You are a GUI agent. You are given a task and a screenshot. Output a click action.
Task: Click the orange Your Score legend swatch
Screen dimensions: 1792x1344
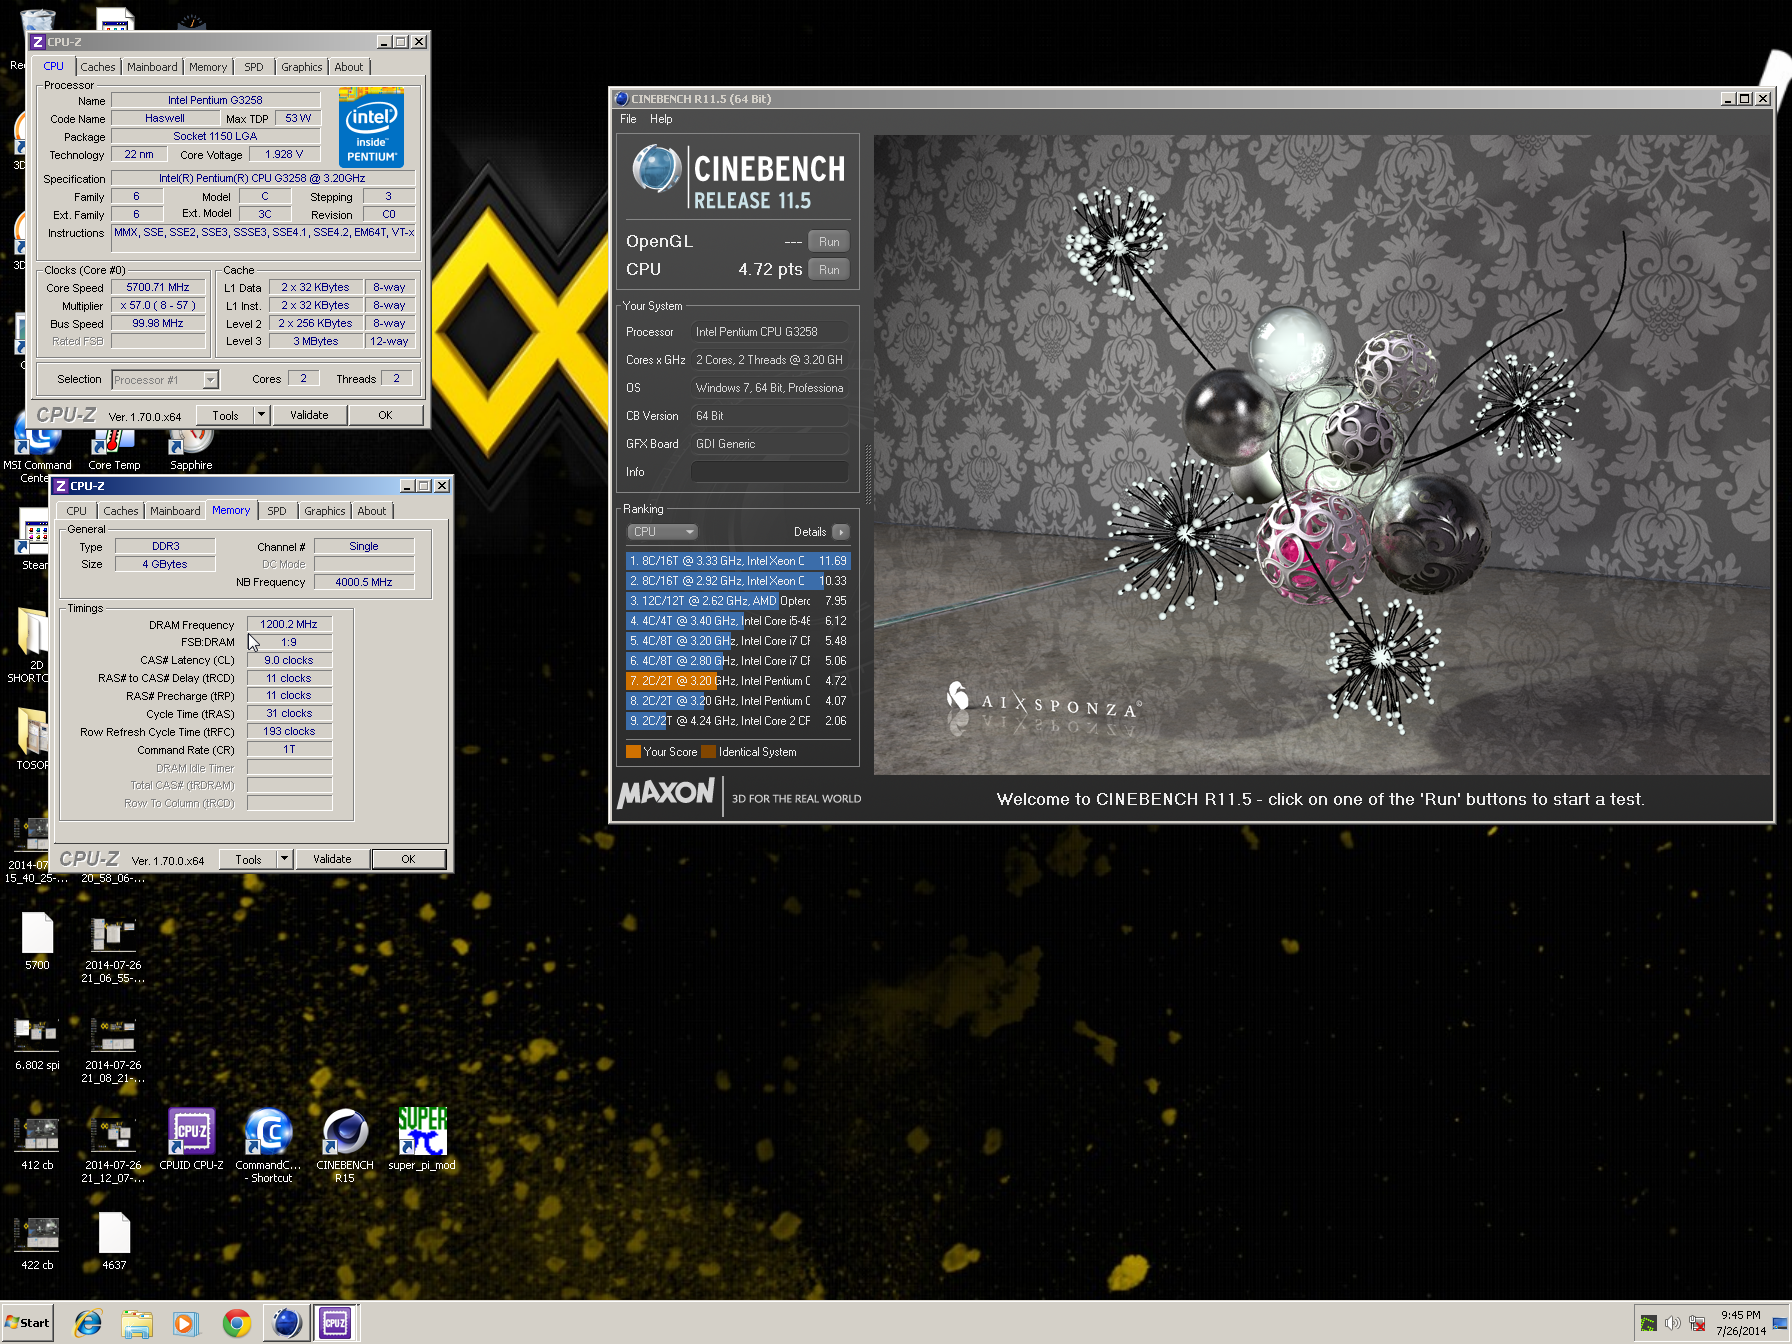pyautogui.click(x=633, y=752)
